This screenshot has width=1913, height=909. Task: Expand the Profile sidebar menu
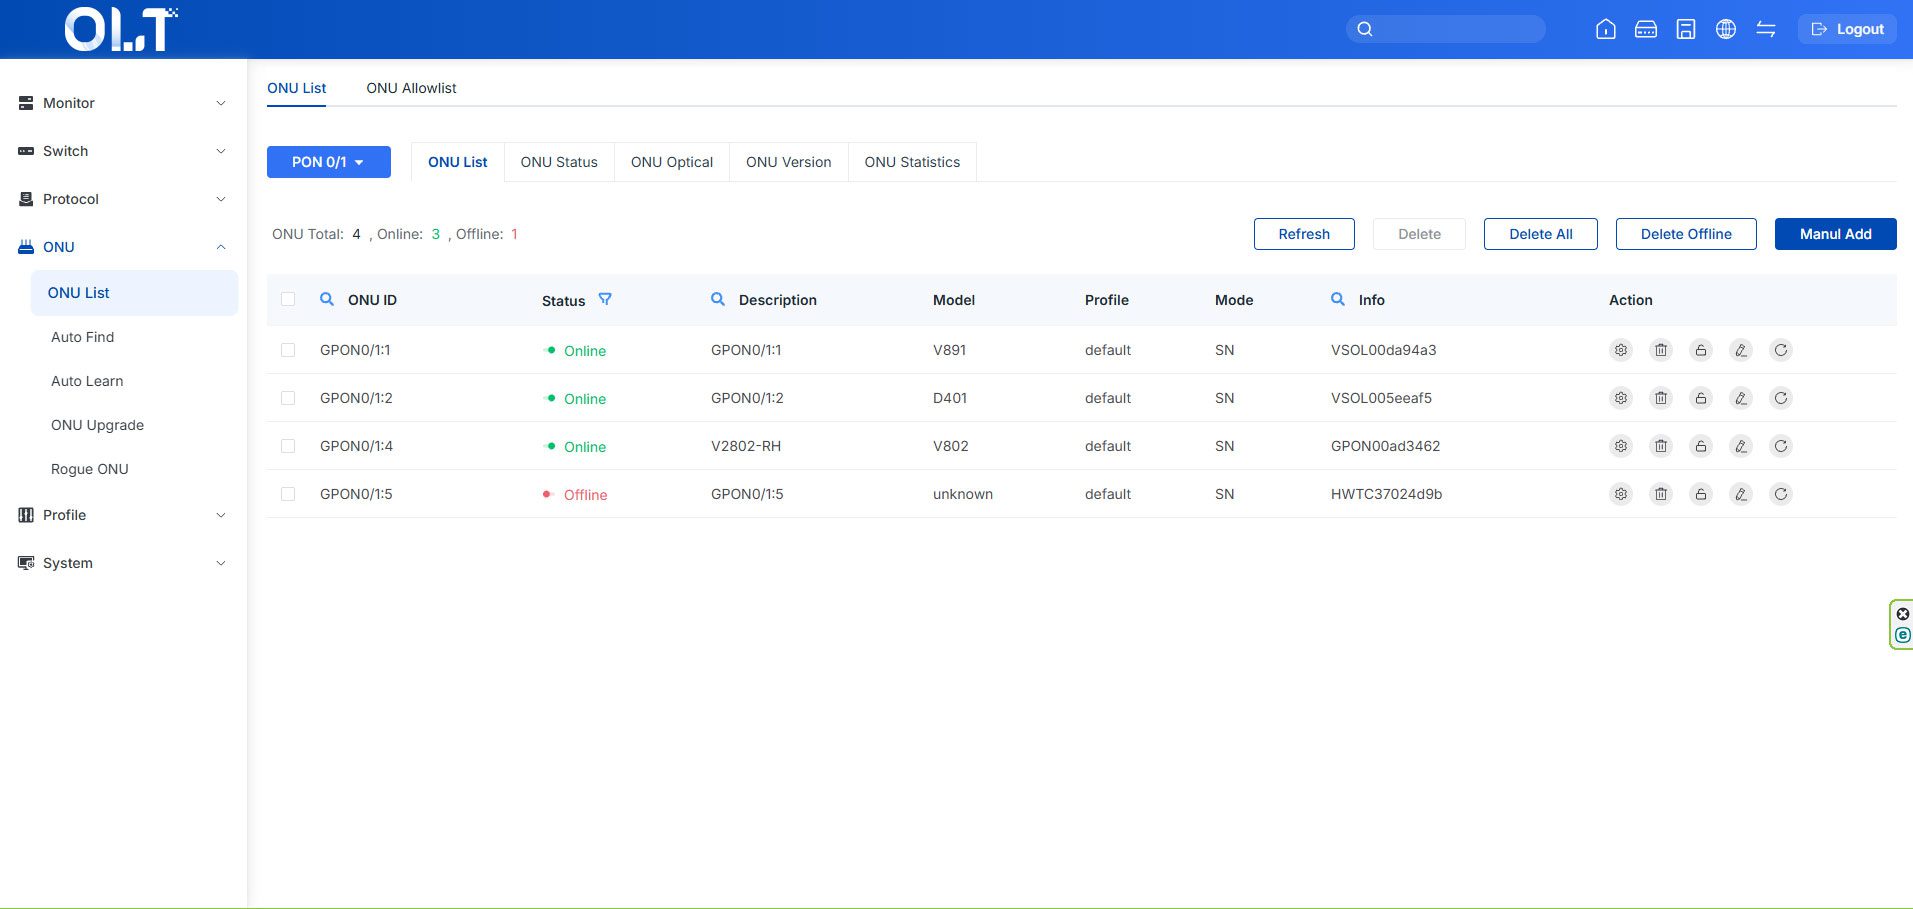point(123,515)
